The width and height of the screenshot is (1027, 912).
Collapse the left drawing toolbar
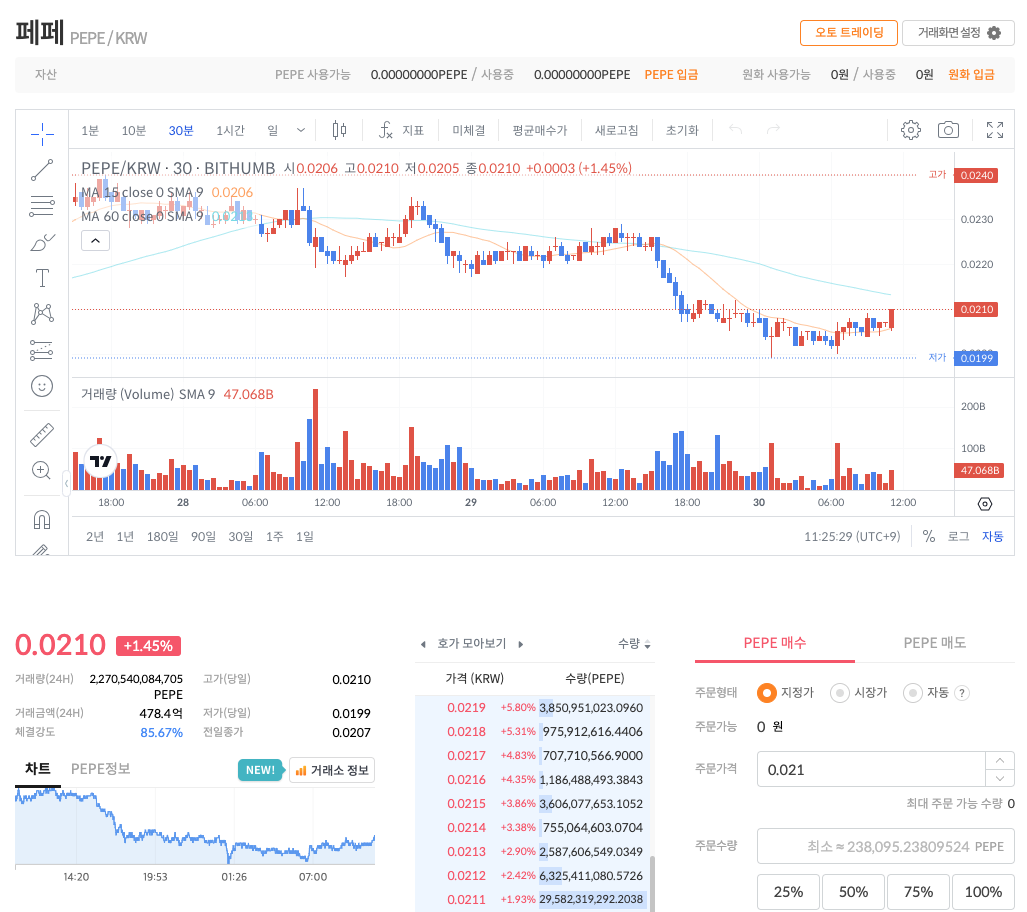(x=66, y=484)
